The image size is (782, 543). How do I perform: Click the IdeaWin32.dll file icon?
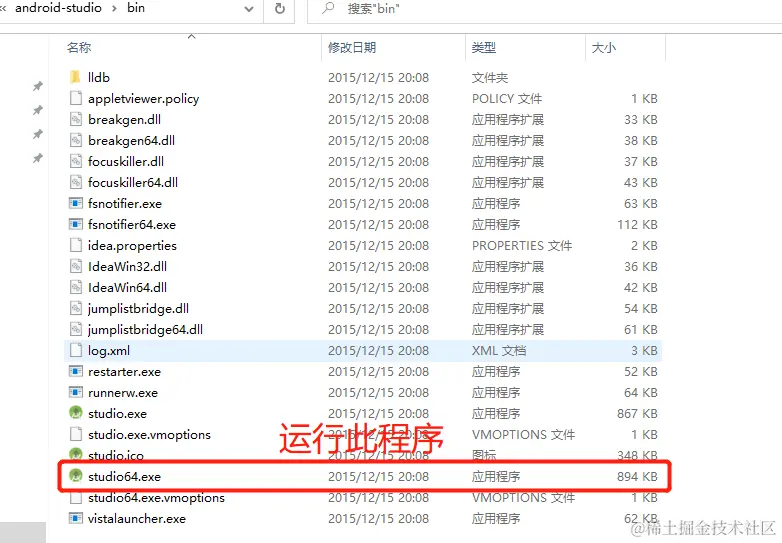coord(75,266)
